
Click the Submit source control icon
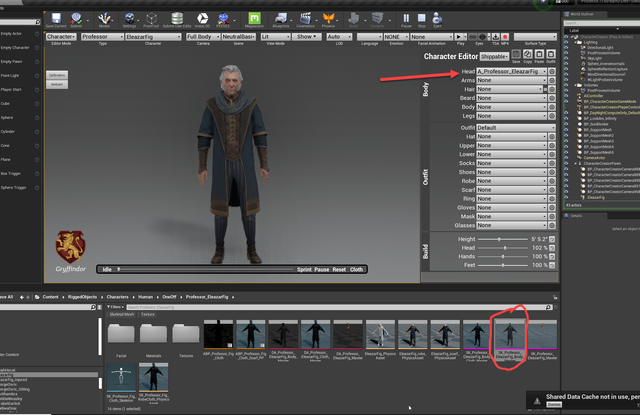pyautogui.click(x=76, y=18)
